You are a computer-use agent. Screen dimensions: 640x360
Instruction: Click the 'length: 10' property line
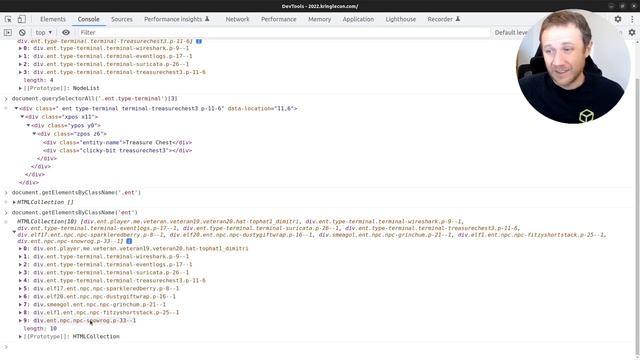click(x=40, y=329)
